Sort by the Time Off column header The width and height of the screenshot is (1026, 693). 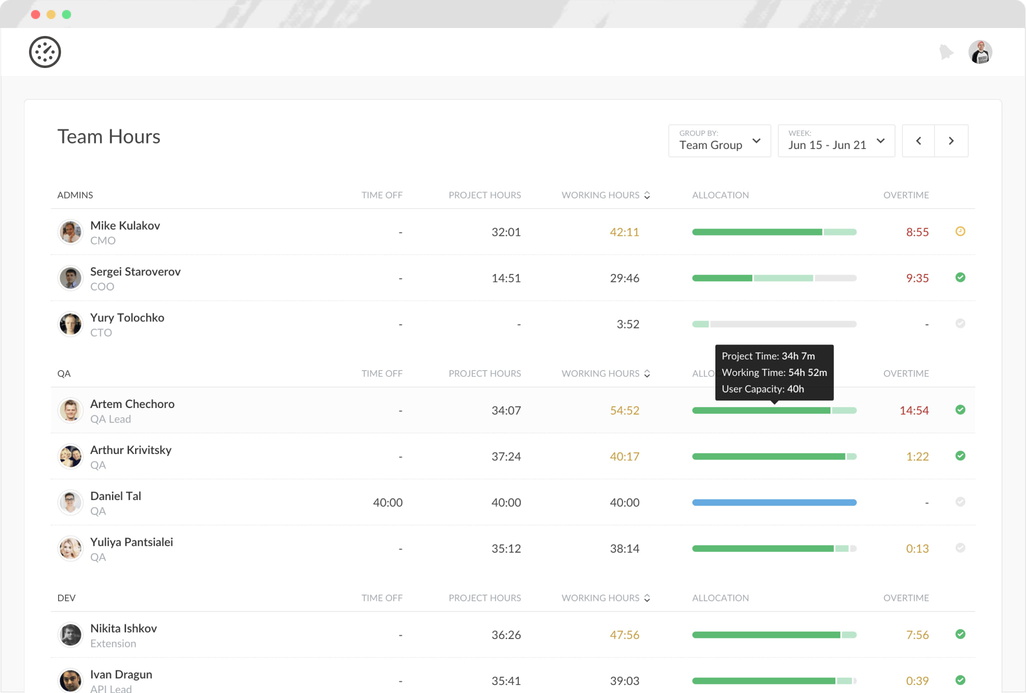coord(381,194)
